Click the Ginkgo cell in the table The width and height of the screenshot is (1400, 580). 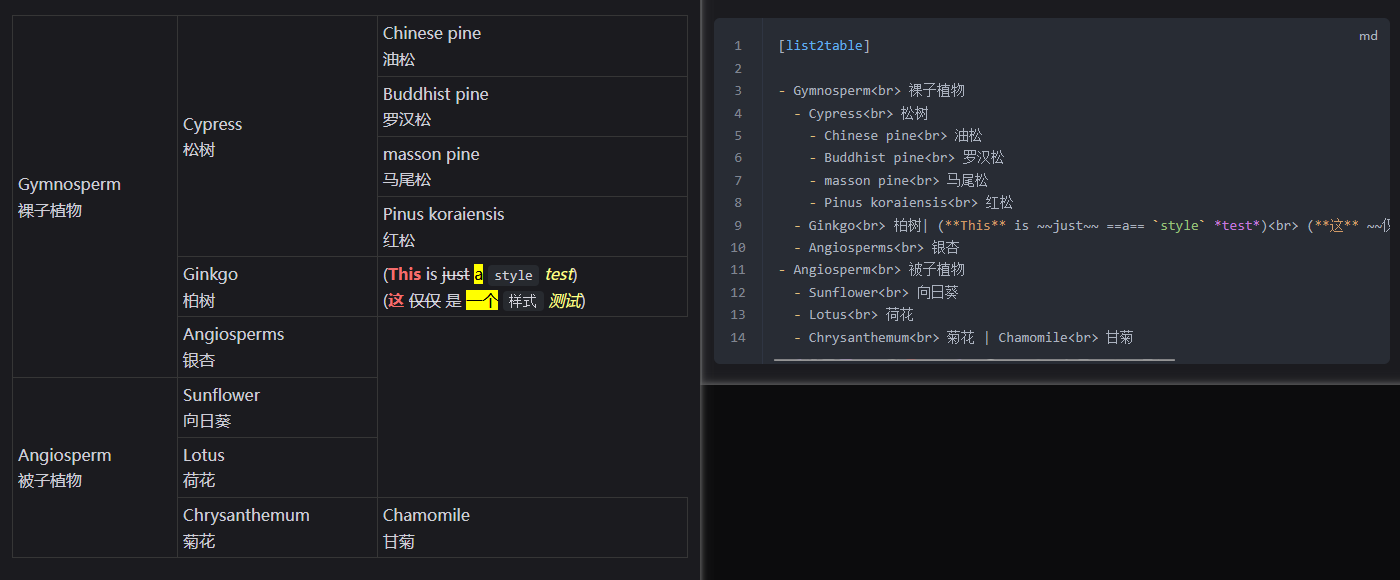pyautogui.click(x=277, y=287)
